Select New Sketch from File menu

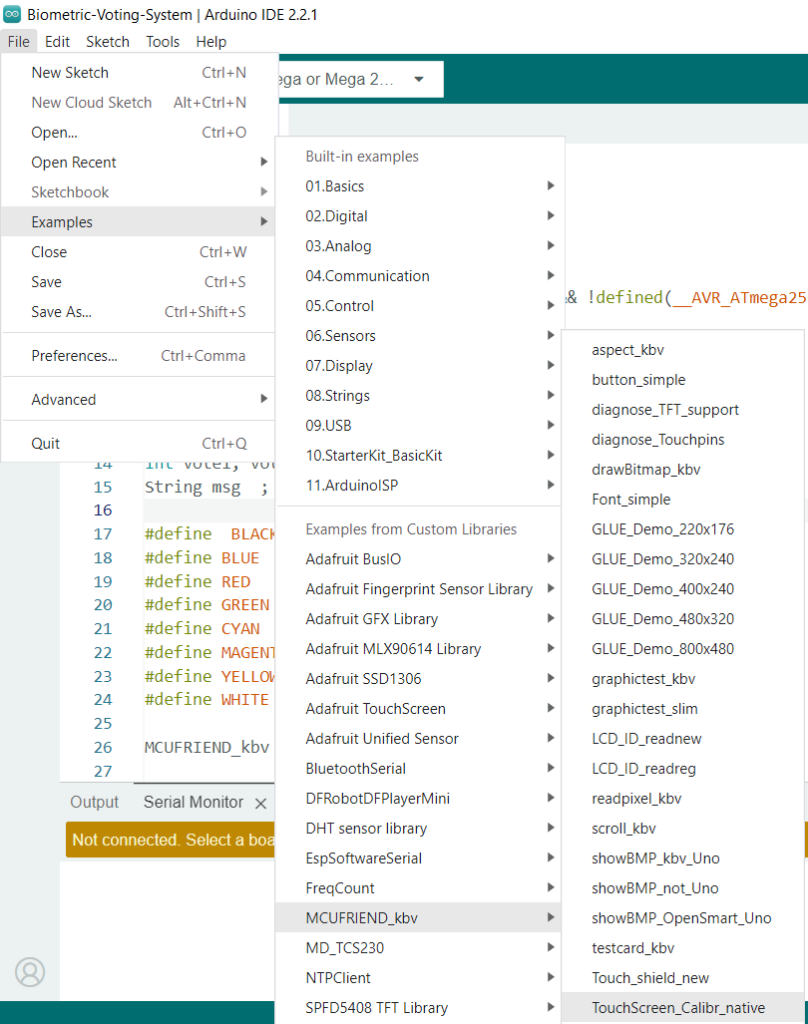point(138,72)
